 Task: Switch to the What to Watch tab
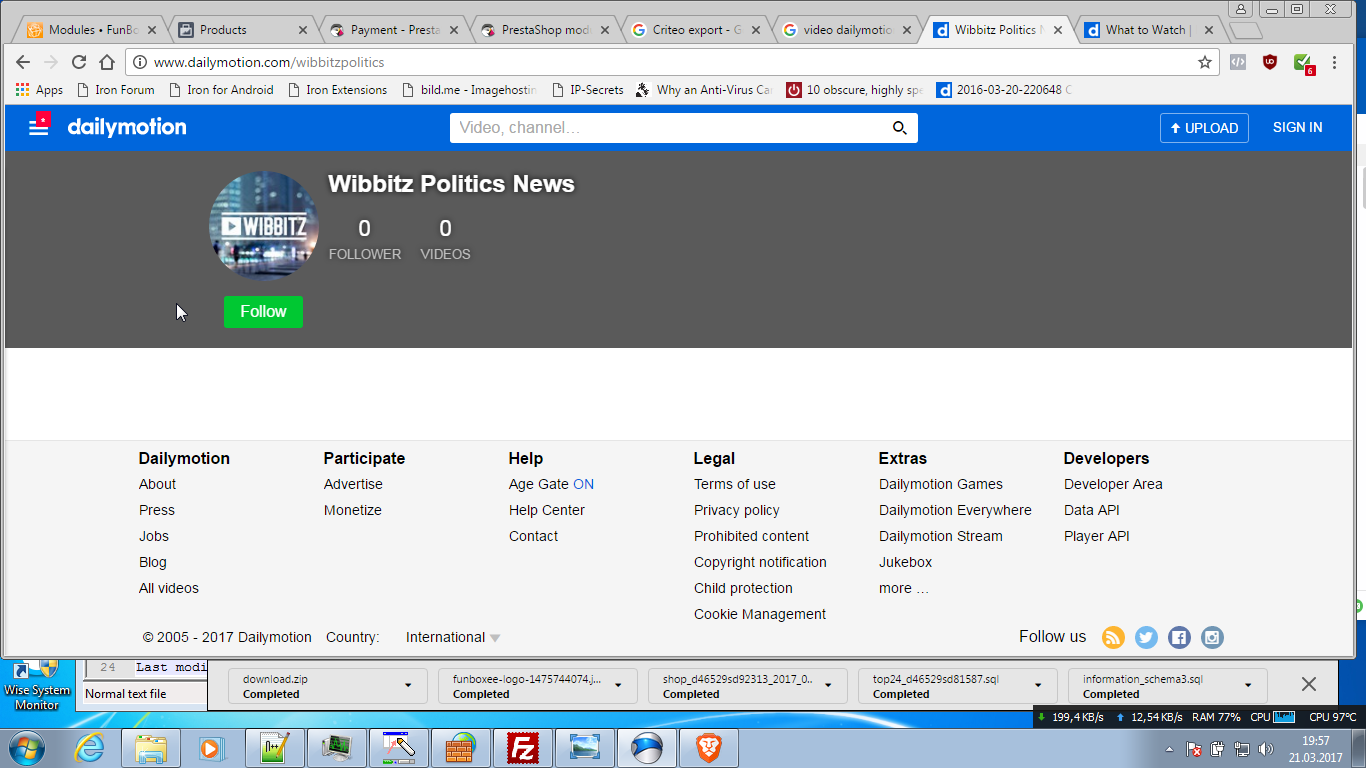point(1149,30)
